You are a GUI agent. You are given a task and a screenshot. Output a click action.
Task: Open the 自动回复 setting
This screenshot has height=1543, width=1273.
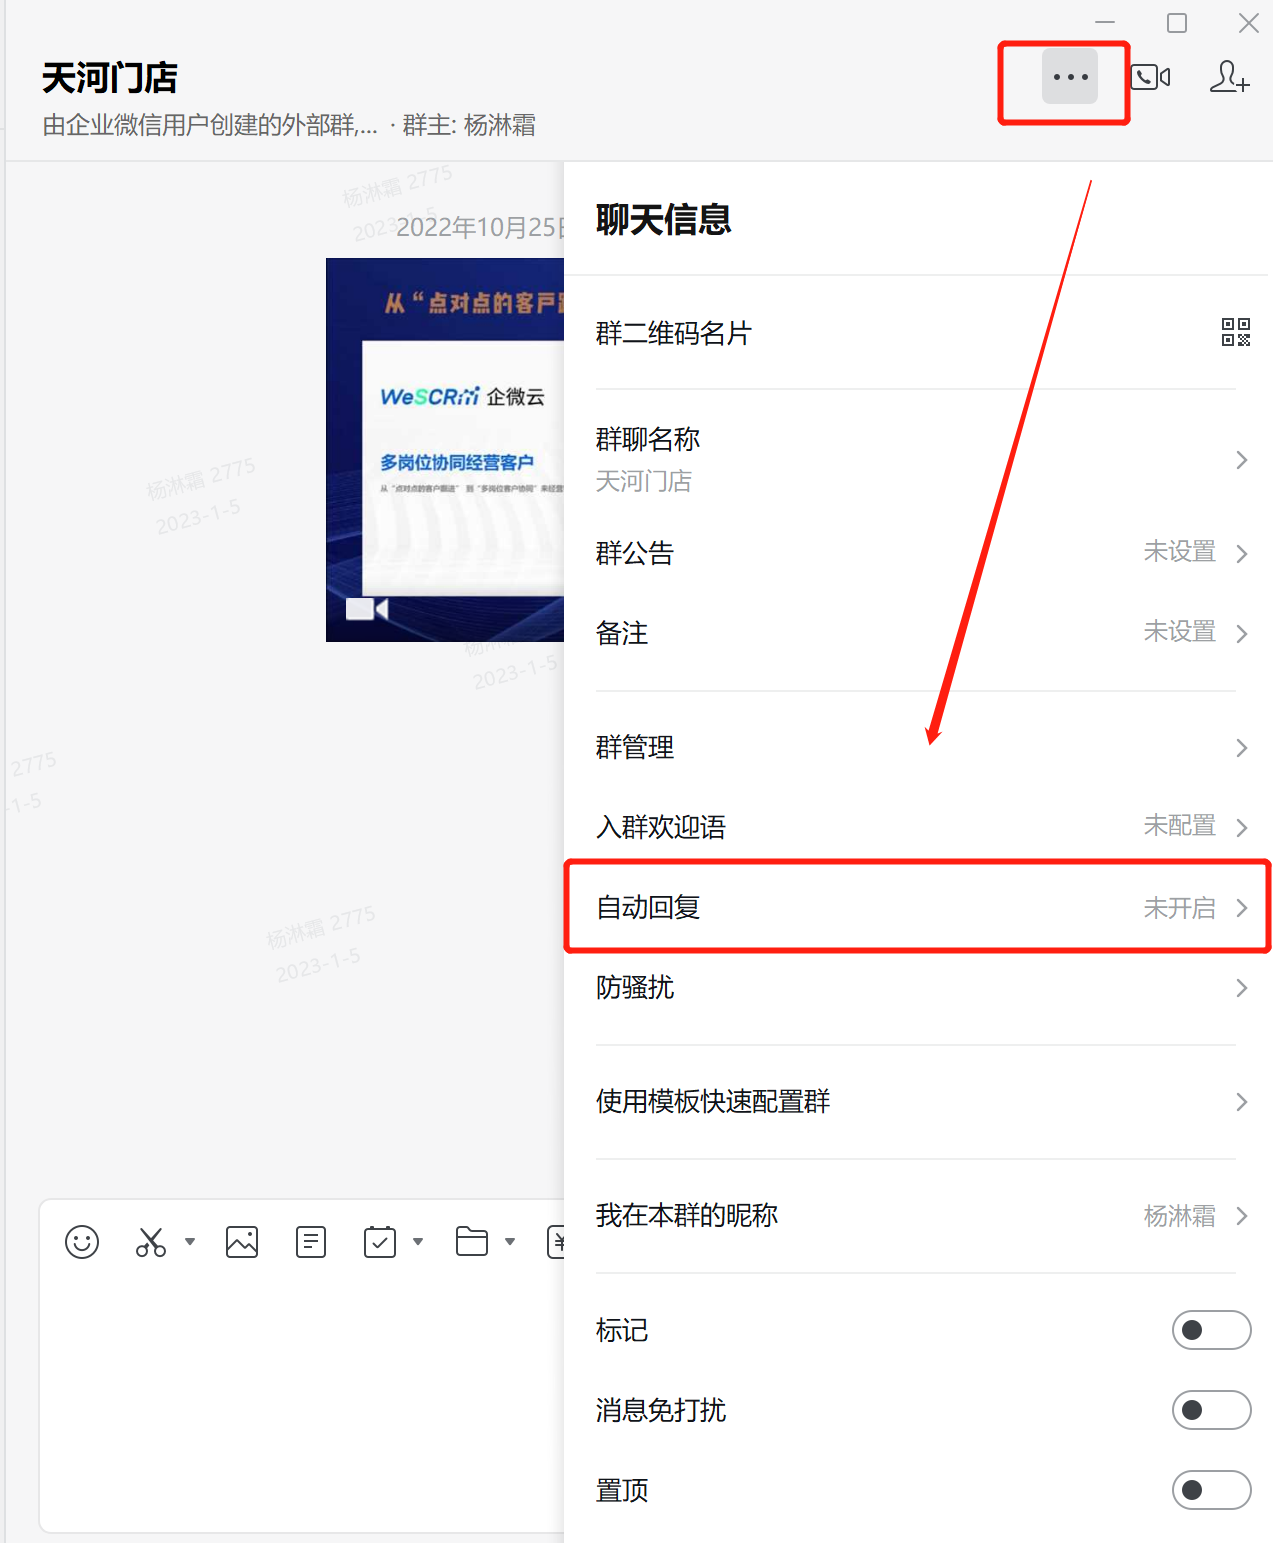tap(916, 907)
